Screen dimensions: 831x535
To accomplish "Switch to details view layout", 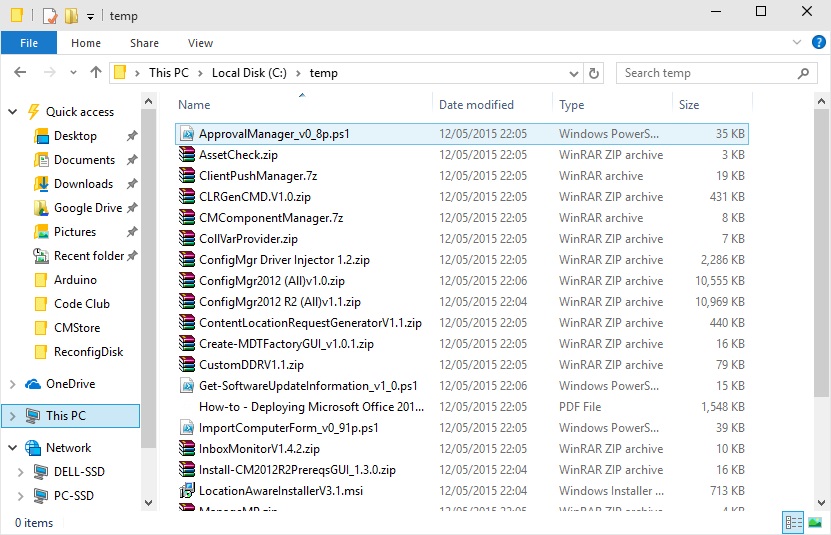I will coord(794,523).
